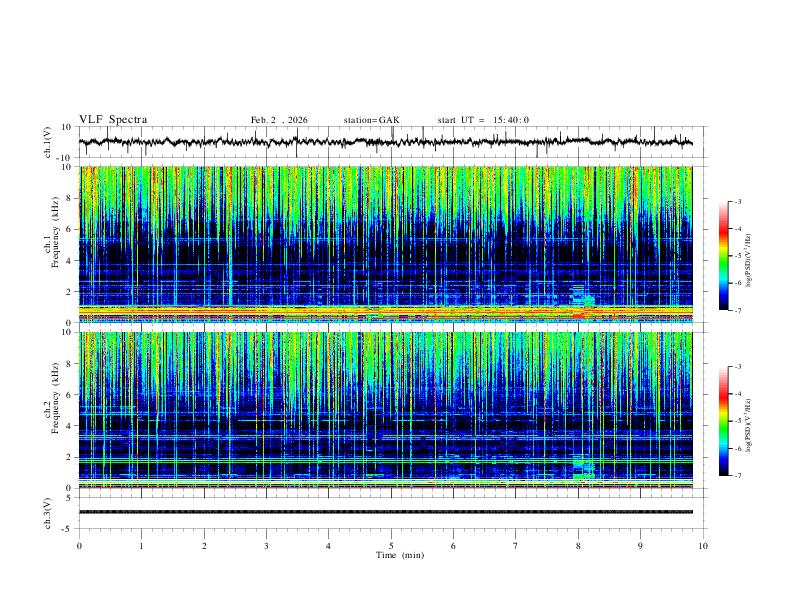The width and height of the screenshot is (792, 612).
Task: Click the "-5" tick on ch.1 color bar
Action: (737, 256)
